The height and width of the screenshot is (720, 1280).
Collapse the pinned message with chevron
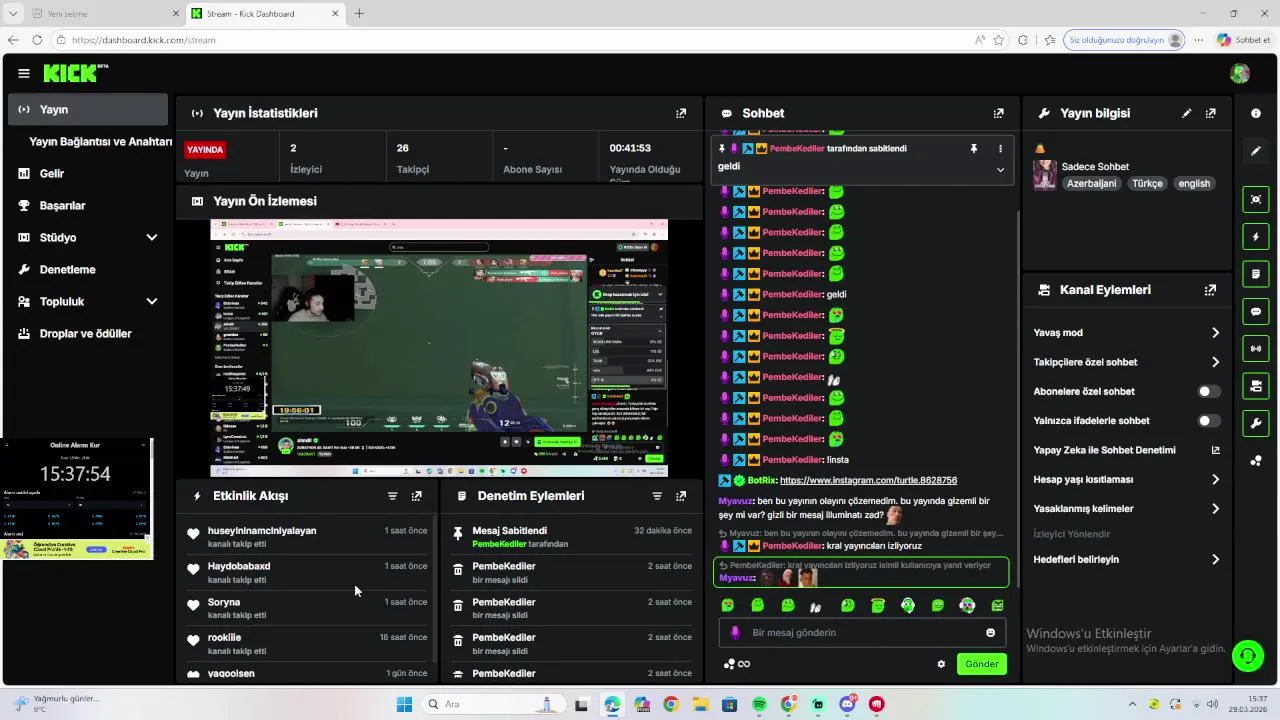pos(1000,169)
